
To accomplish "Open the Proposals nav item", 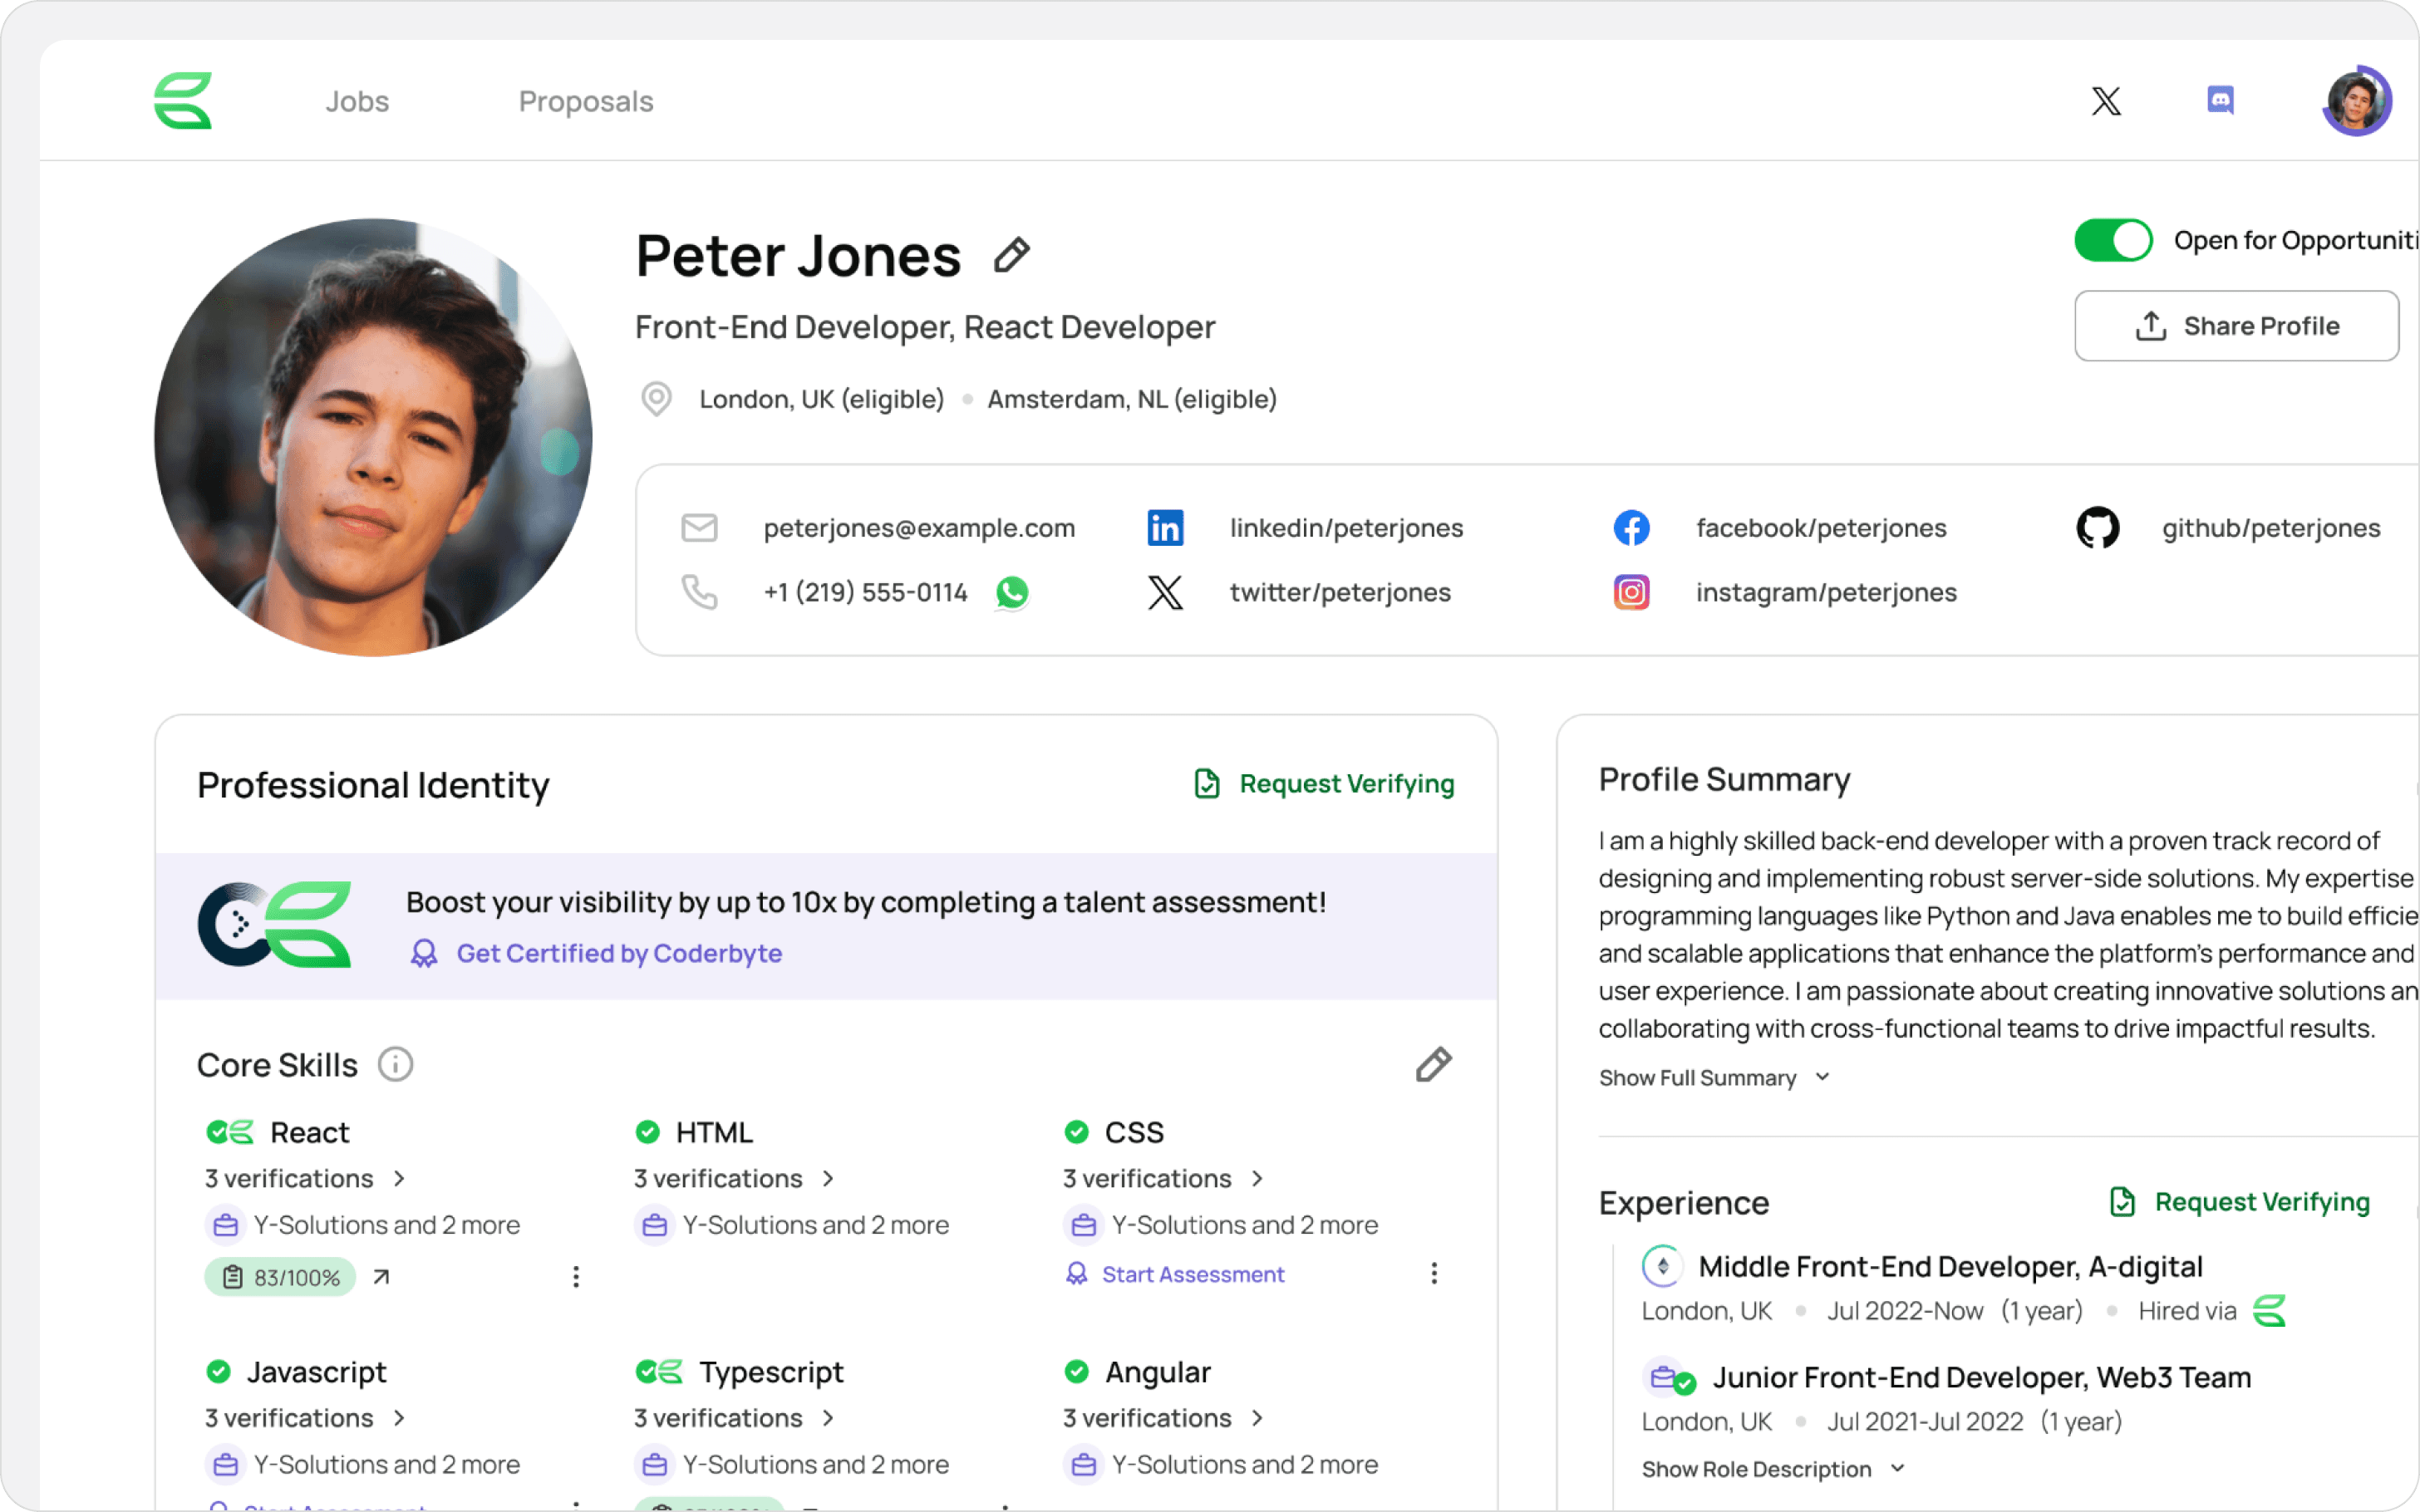I will point(586,101).
